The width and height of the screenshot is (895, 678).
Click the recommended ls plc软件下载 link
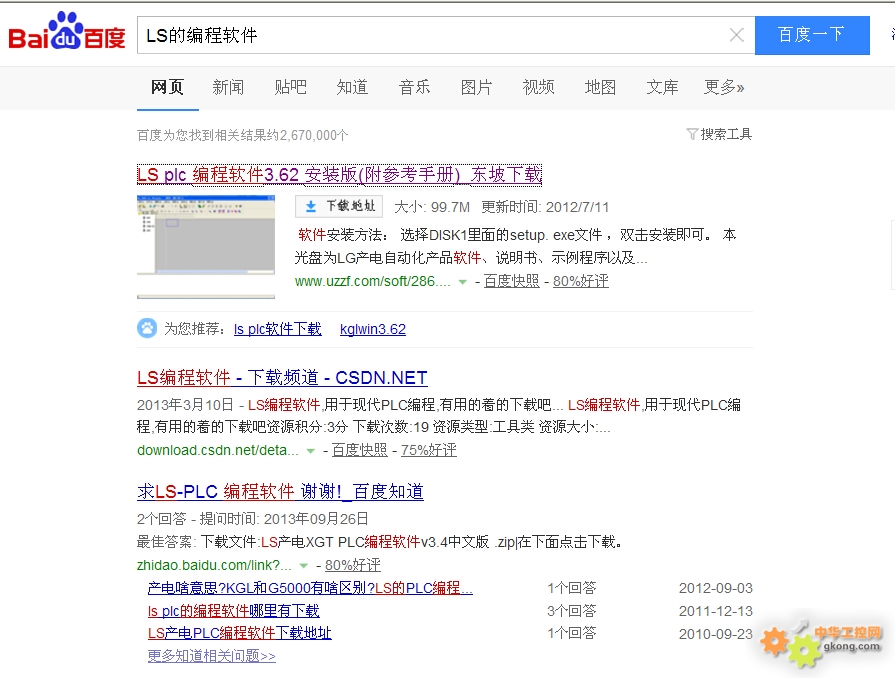click(278, 329)
